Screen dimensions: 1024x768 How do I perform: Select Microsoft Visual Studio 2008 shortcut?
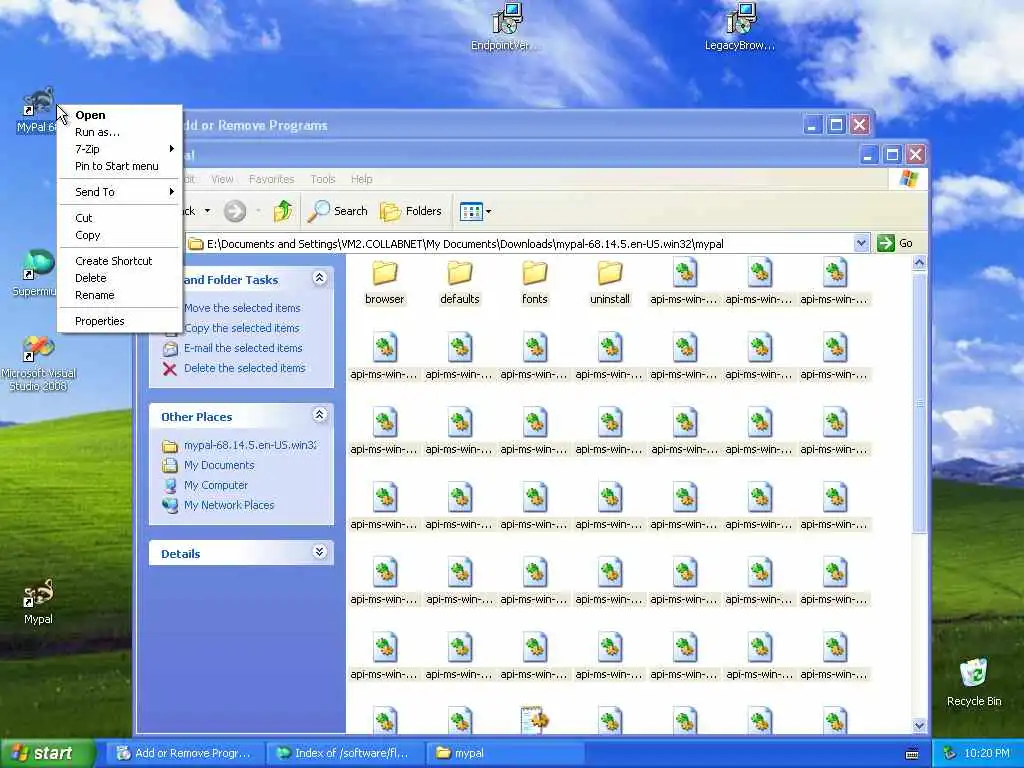pyautogui.click(x=39, y=364)
